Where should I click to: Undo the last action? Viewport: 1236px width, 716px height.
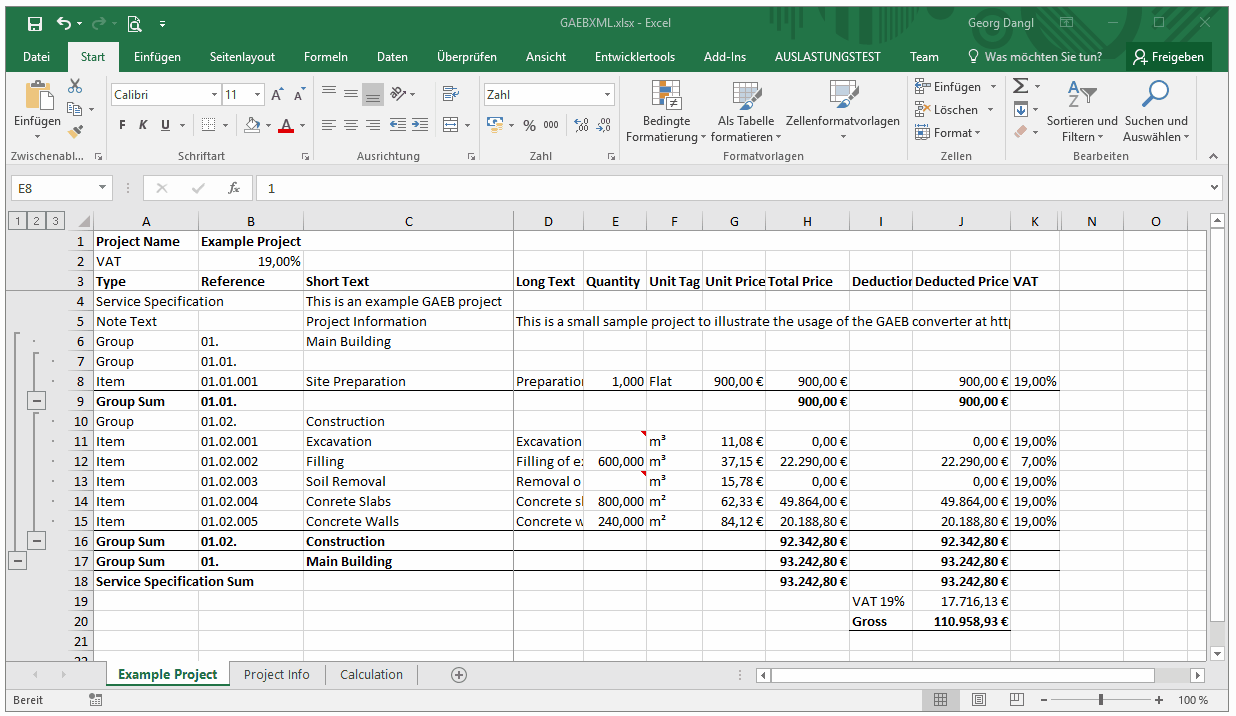click(x=65, y=23)
